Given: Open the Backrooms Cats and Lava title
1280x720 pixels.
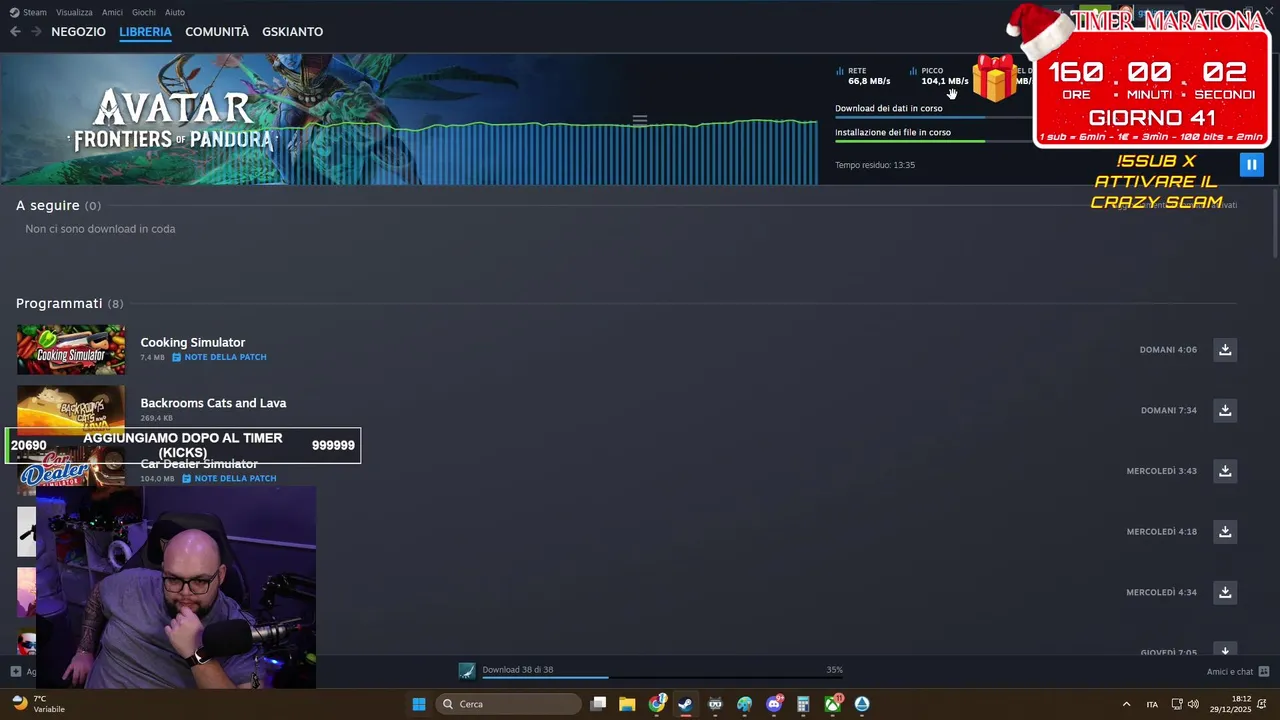Looking at the screenshot, I should point(213,403).
